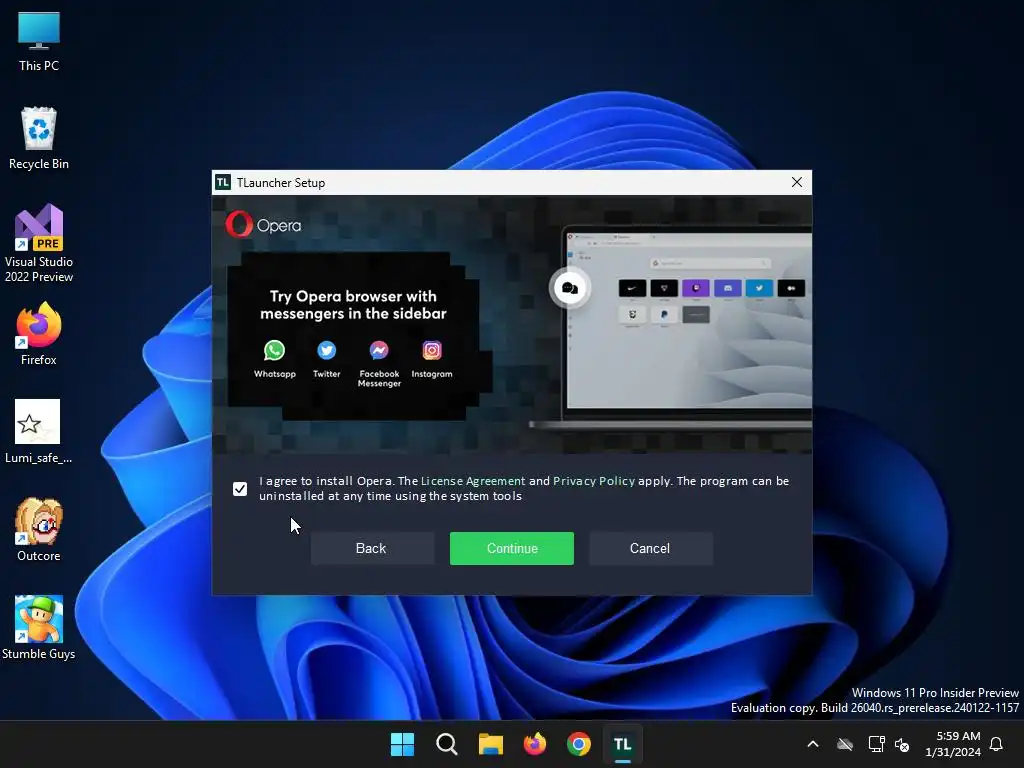The image size is (1024, 768).
Task: Select the Stumble Guys desktop shortcut
Action: click(x=39, y=628)
